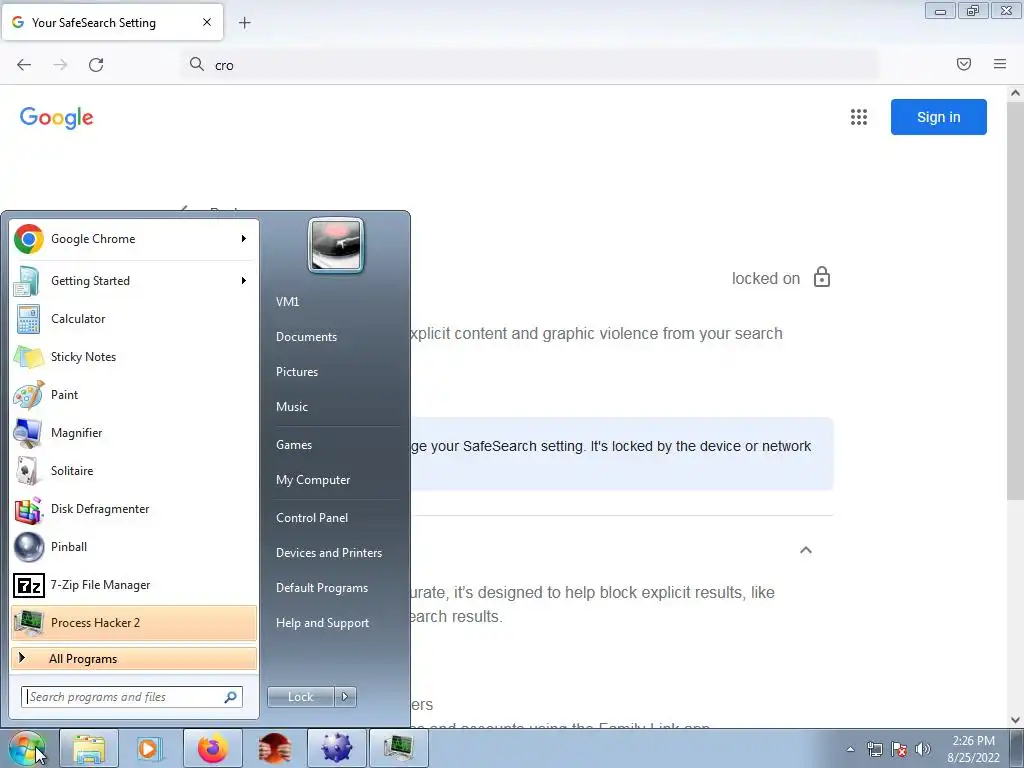Show All Programs list
1024x768 pixels.
tap(134, 658)
